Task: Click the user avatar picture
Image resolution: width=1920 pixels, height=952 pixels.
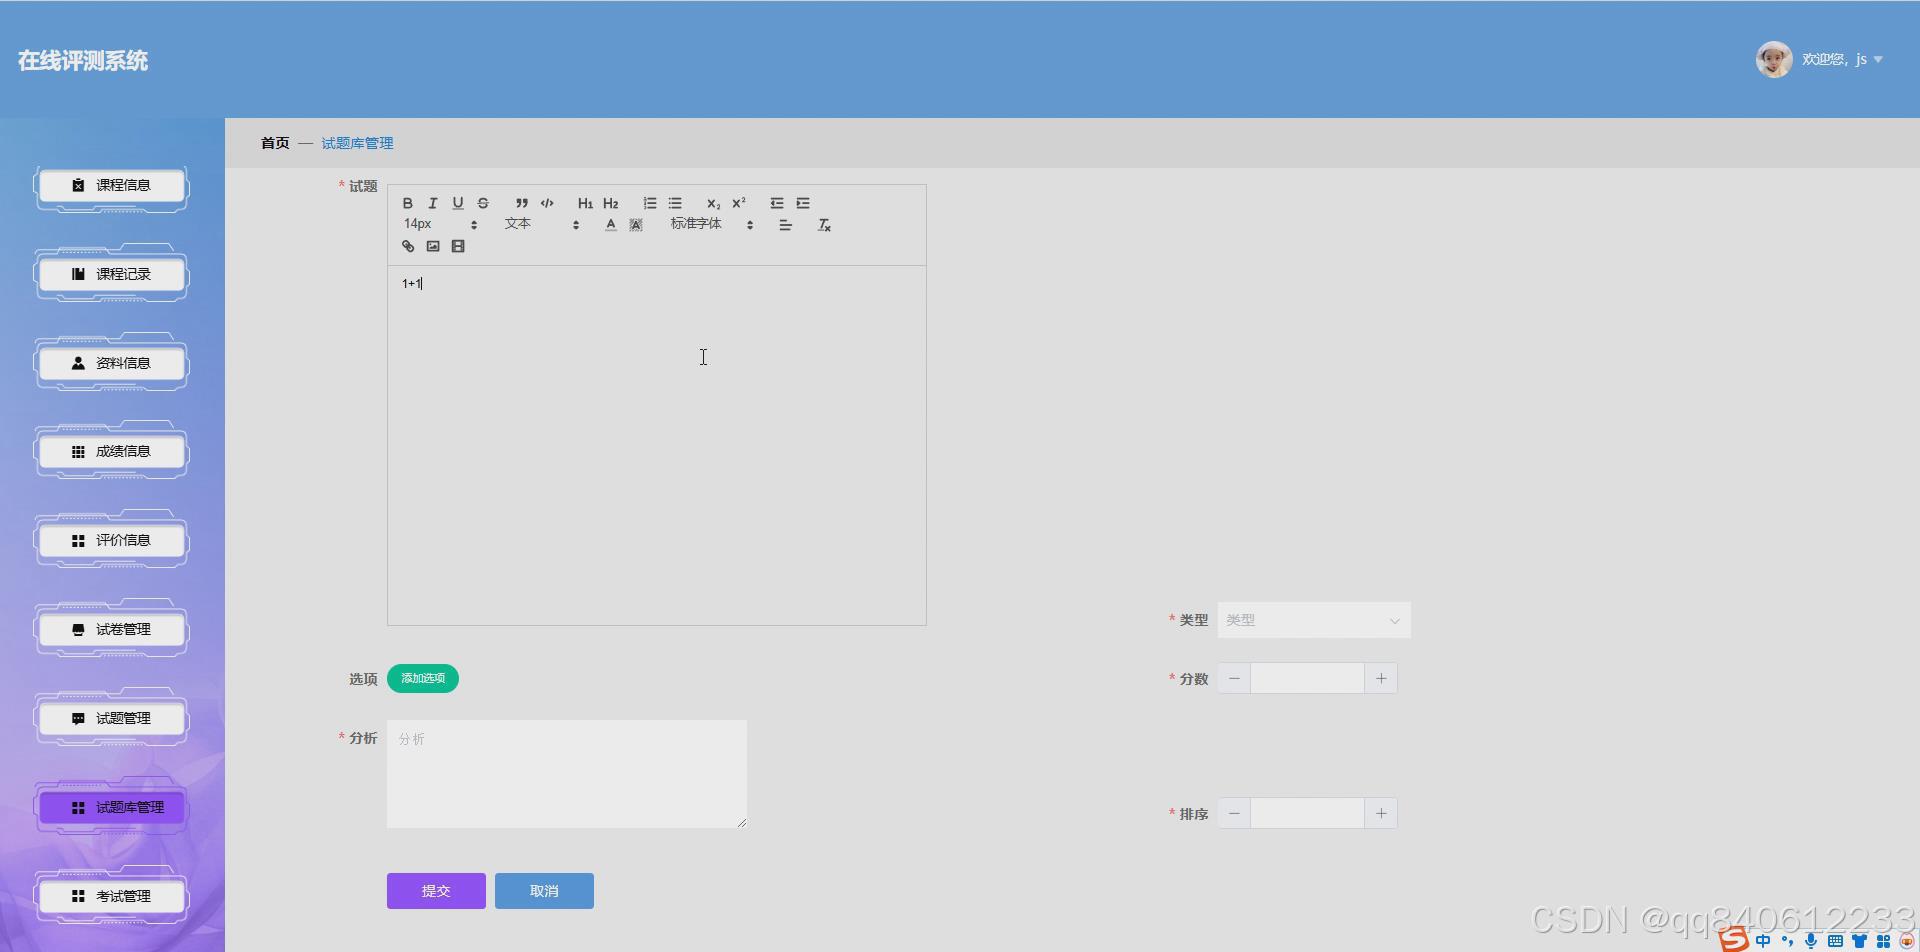Action: coord(1774,59)
